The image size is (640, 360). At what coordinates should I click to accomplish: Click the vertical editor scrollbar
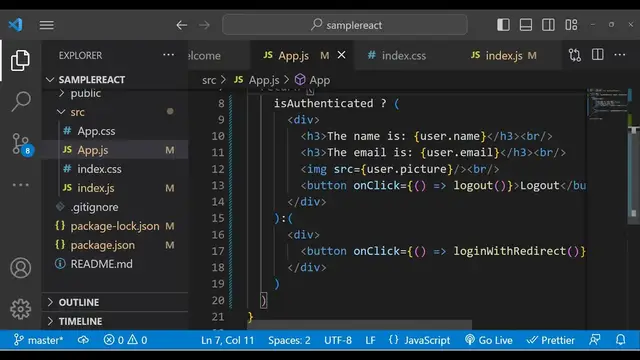pyautogui.click(x=633, y=176)
